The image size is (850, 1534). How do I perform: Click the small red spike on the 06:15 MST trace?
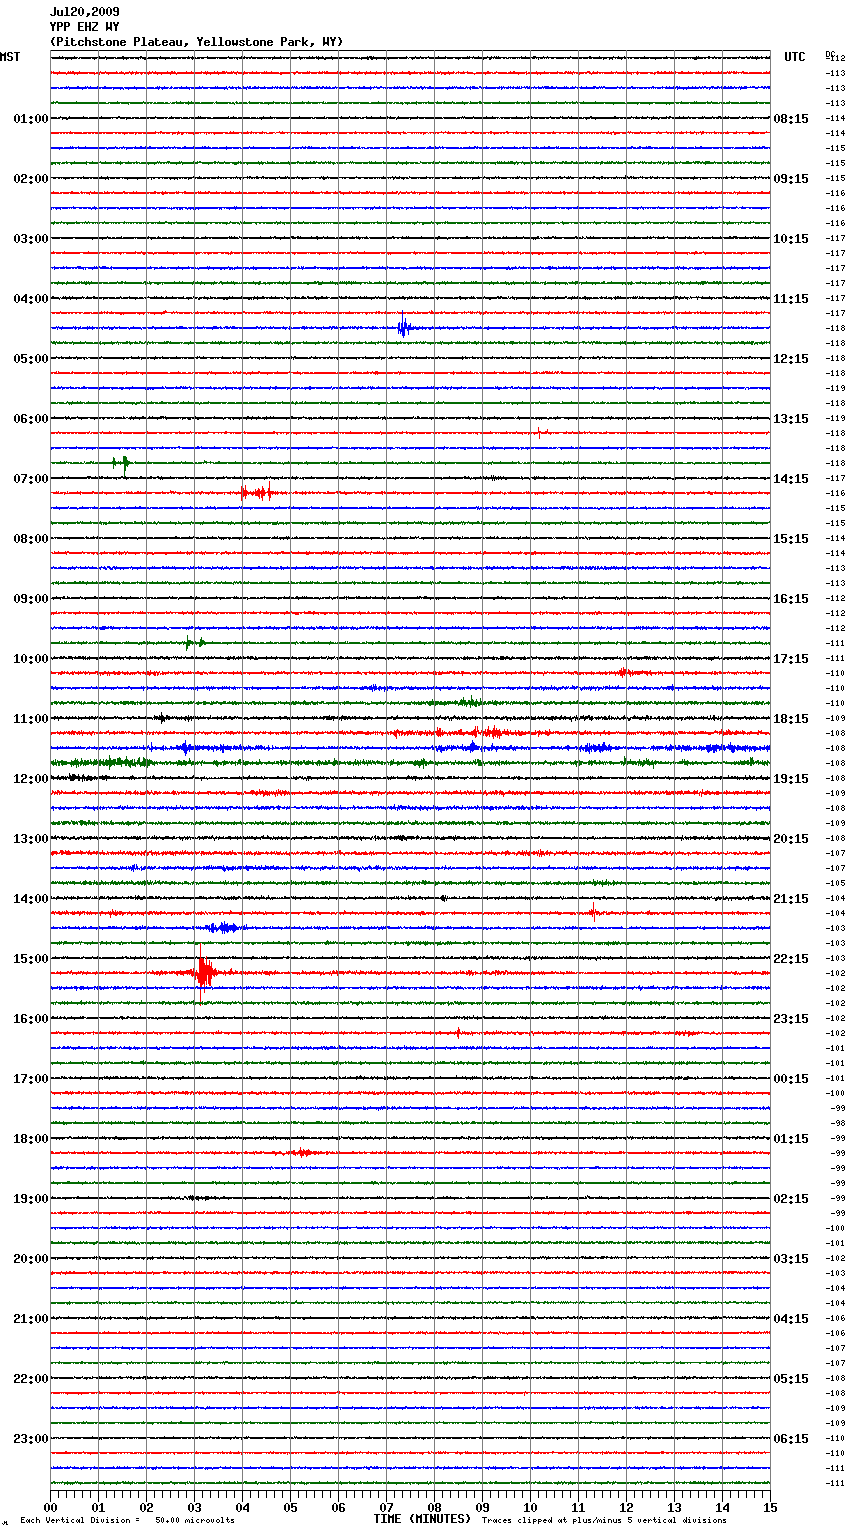pyautogui.click(x=539, y=432)
